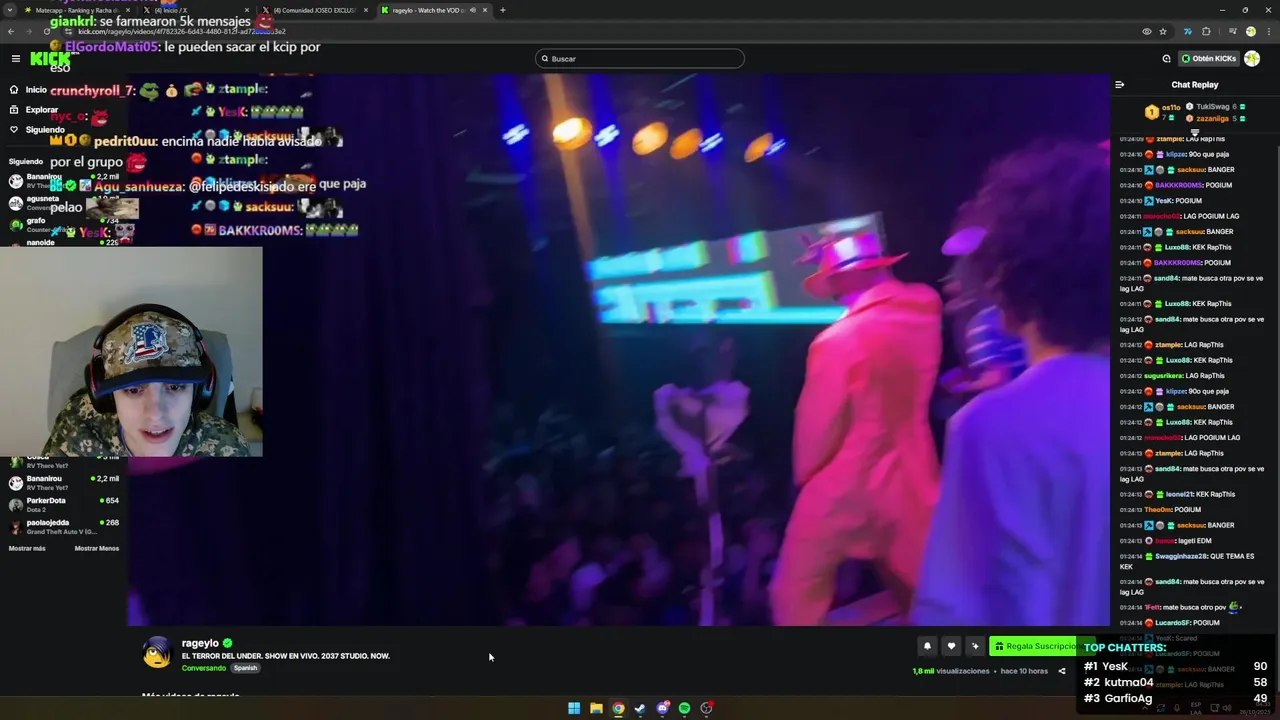Viewport: 1280px width, 720px height.
Task: Click the leonel21 username in chat replay
Action: pyautogui.click(x=1179, y=494)
